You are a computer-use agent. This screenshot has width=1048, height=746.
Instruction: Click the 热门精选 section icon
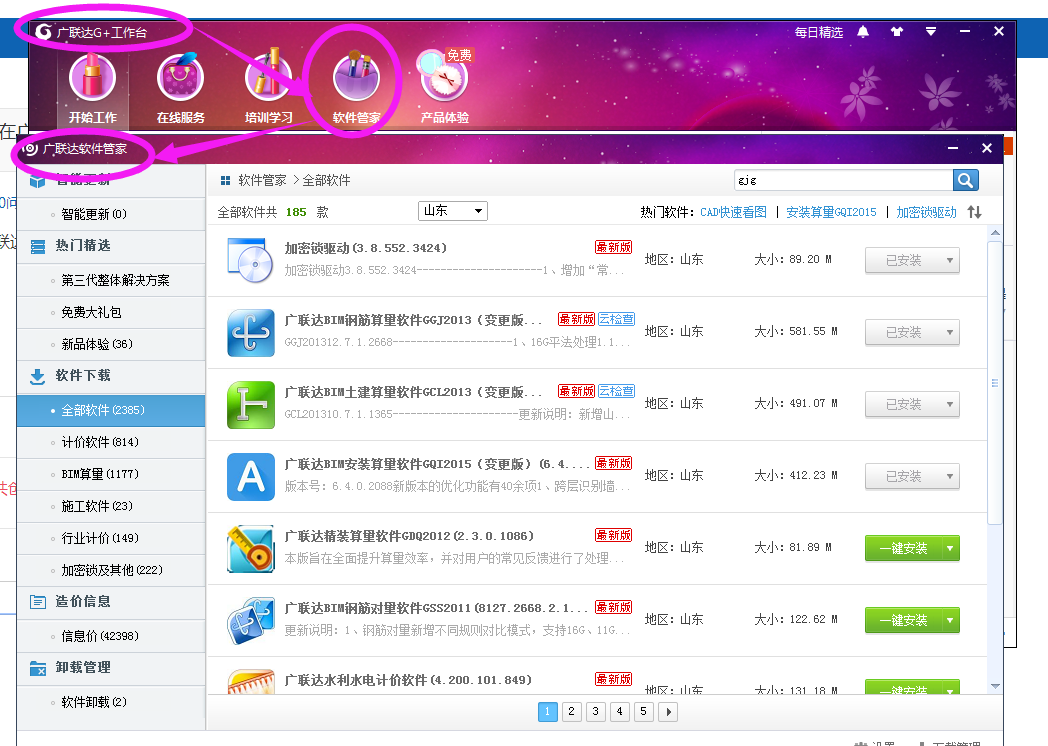(37, 247)
